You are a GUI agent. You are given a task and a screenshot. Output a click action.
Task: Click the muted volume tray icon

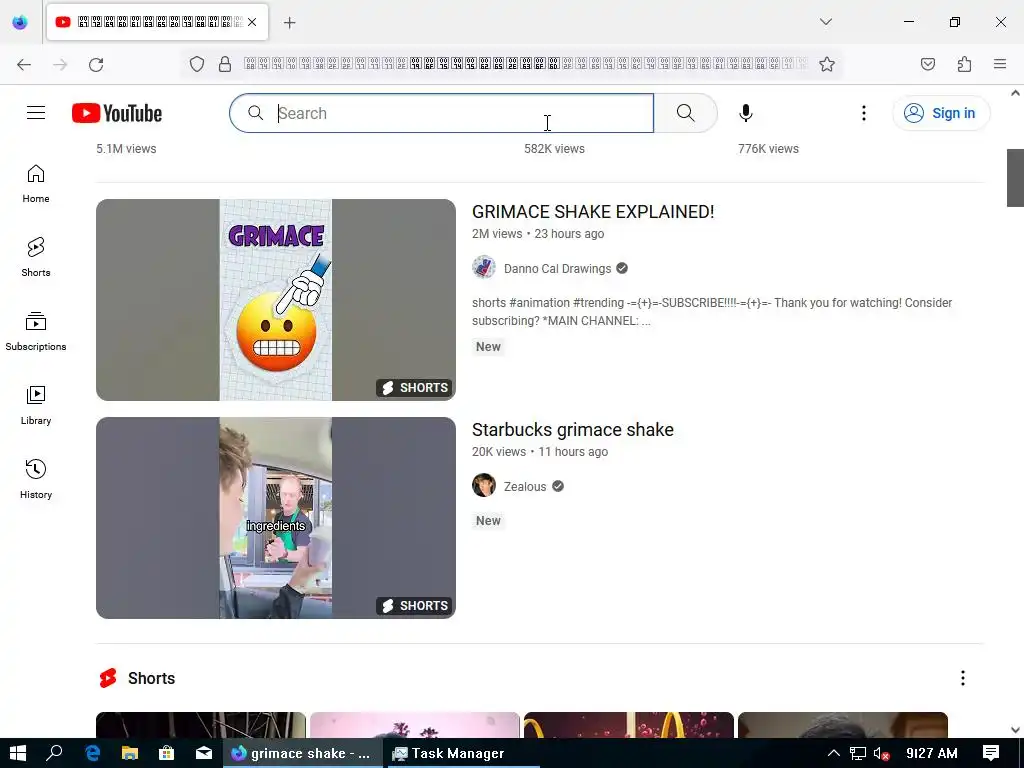point(882,754)
